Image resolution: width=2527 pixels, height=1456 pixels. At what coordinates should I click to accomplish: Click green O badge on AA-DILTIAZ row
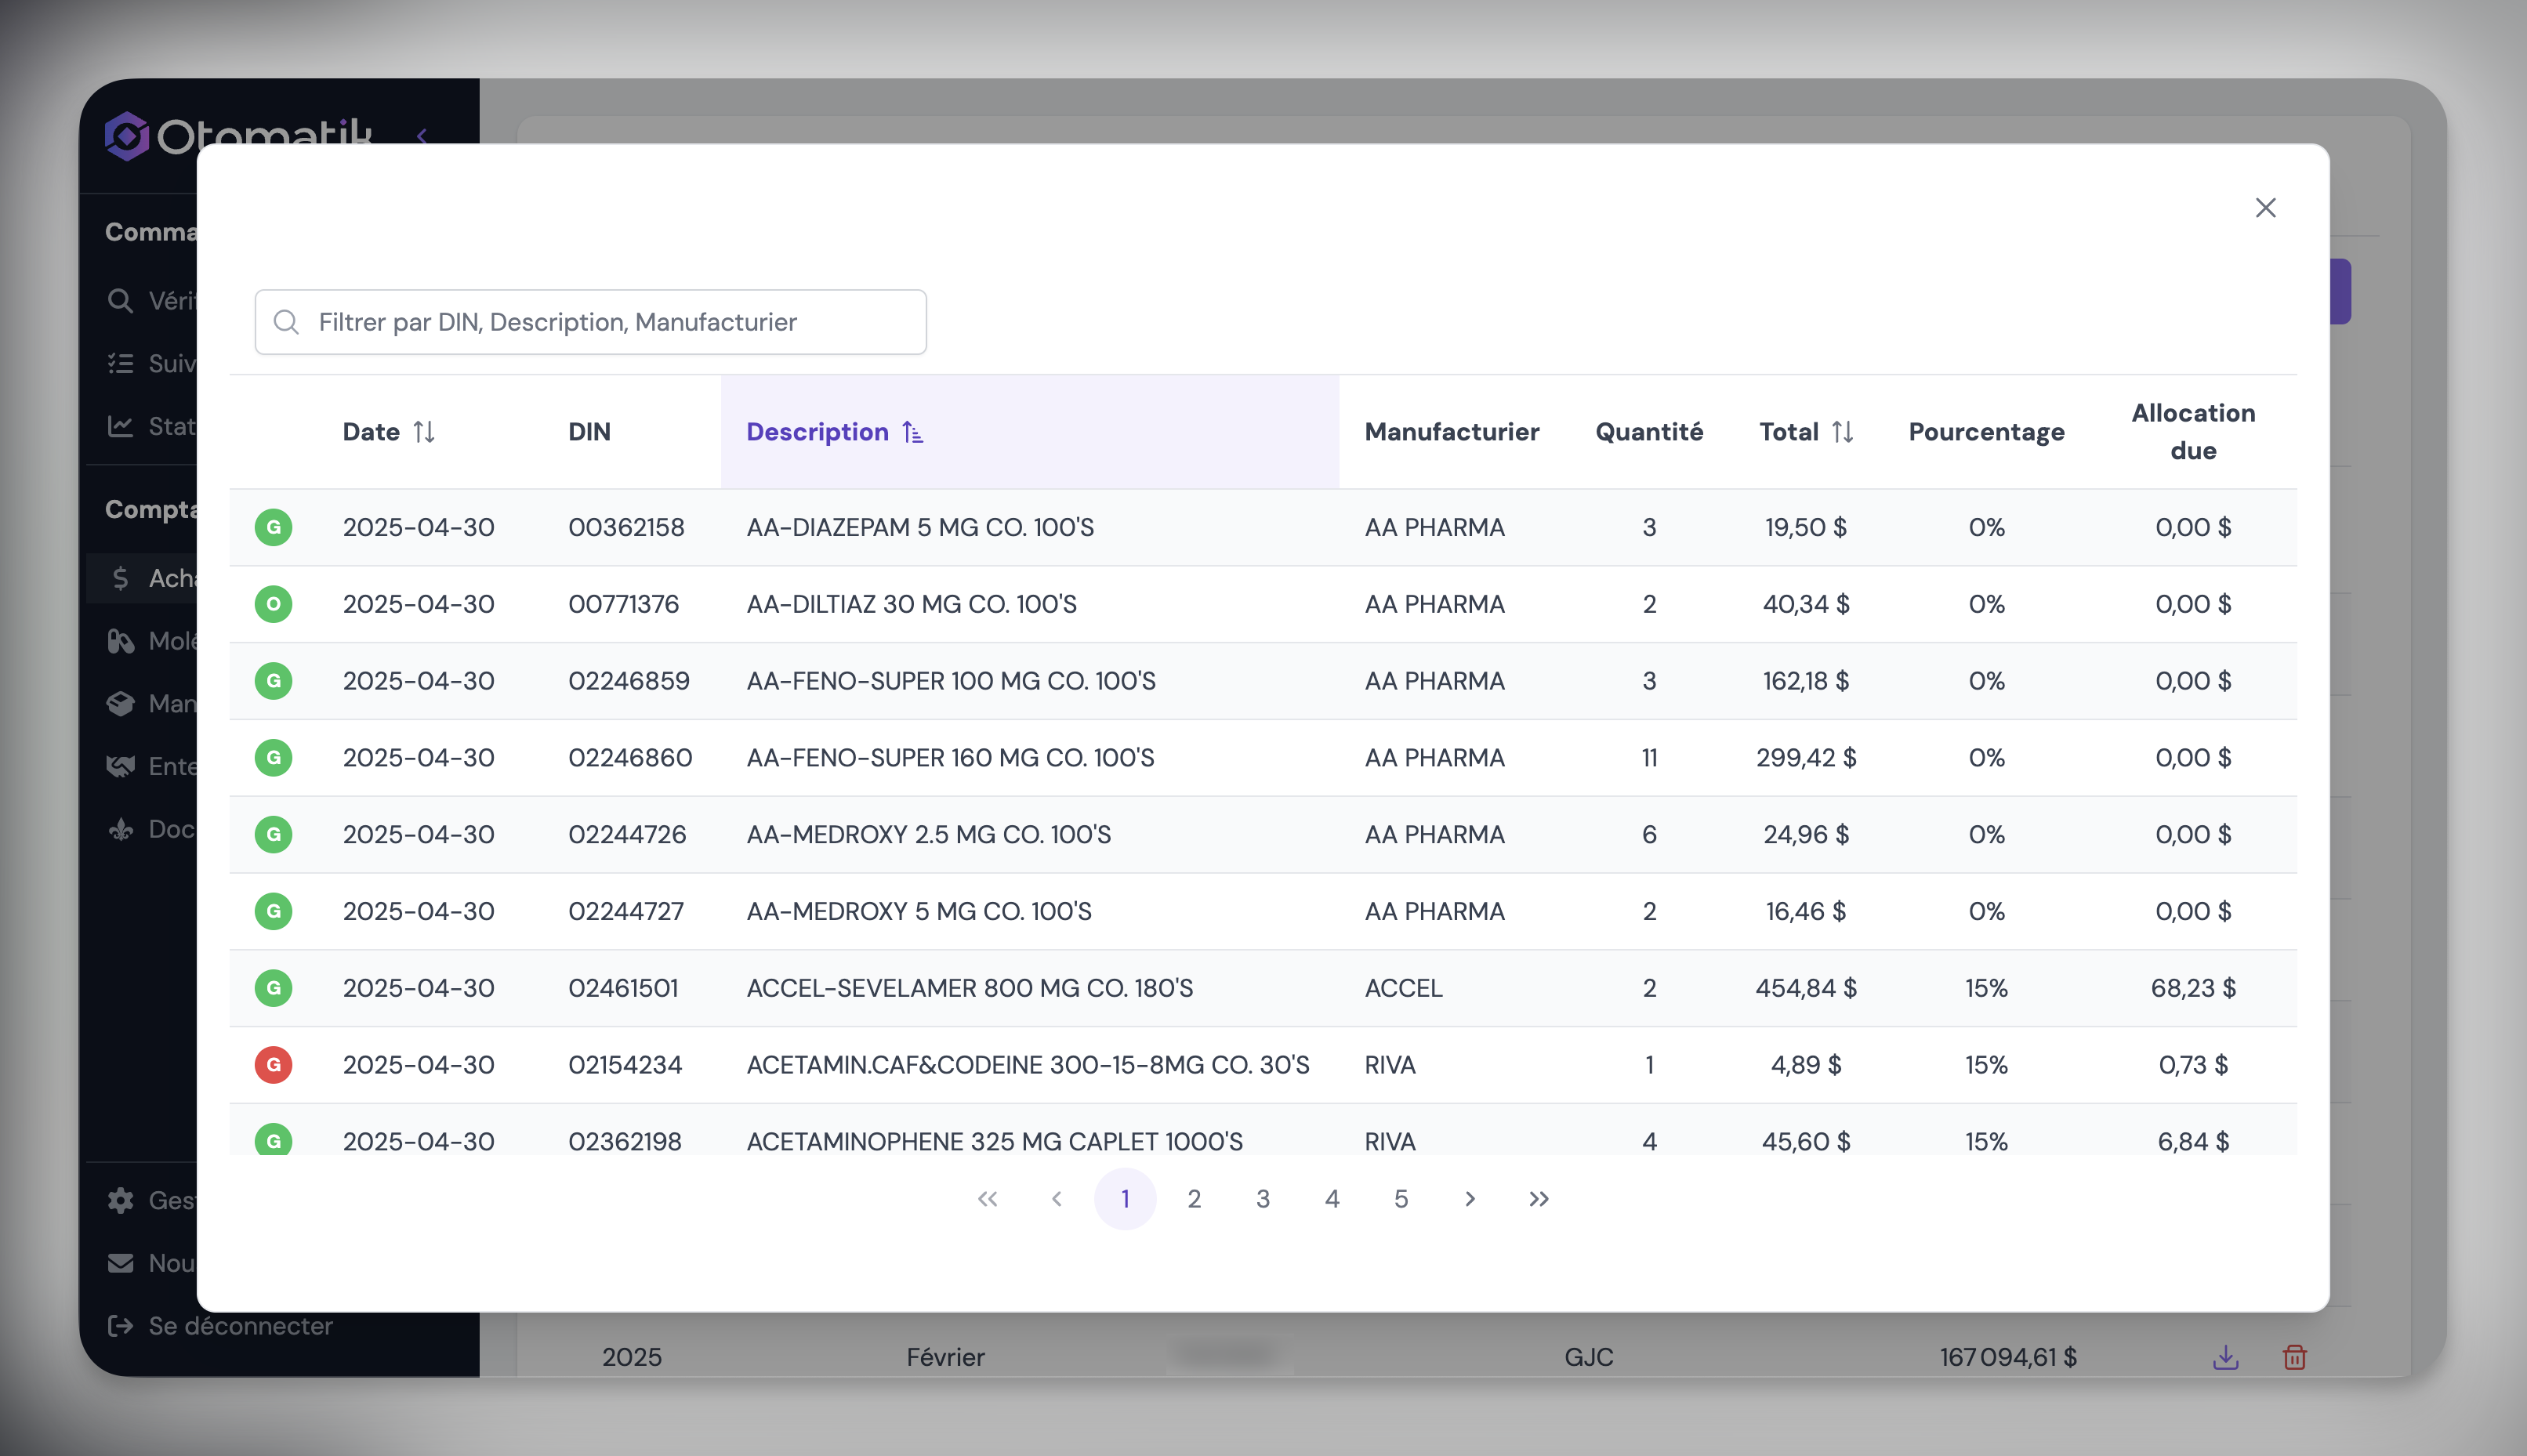(273, 604)
